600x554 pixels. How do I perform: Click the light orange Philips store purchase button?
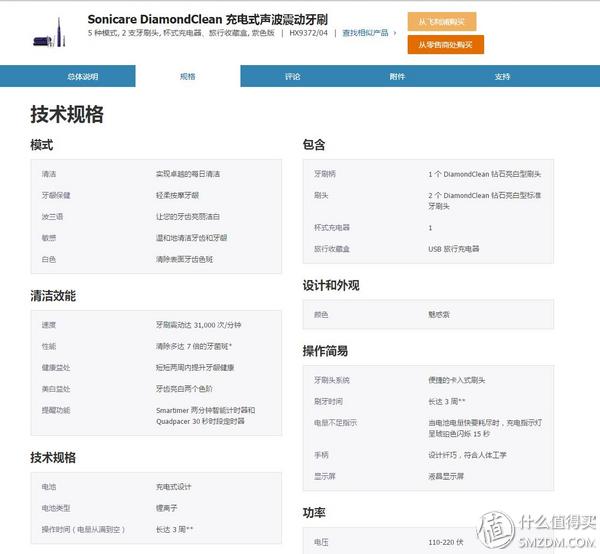[x=442, y=21]
